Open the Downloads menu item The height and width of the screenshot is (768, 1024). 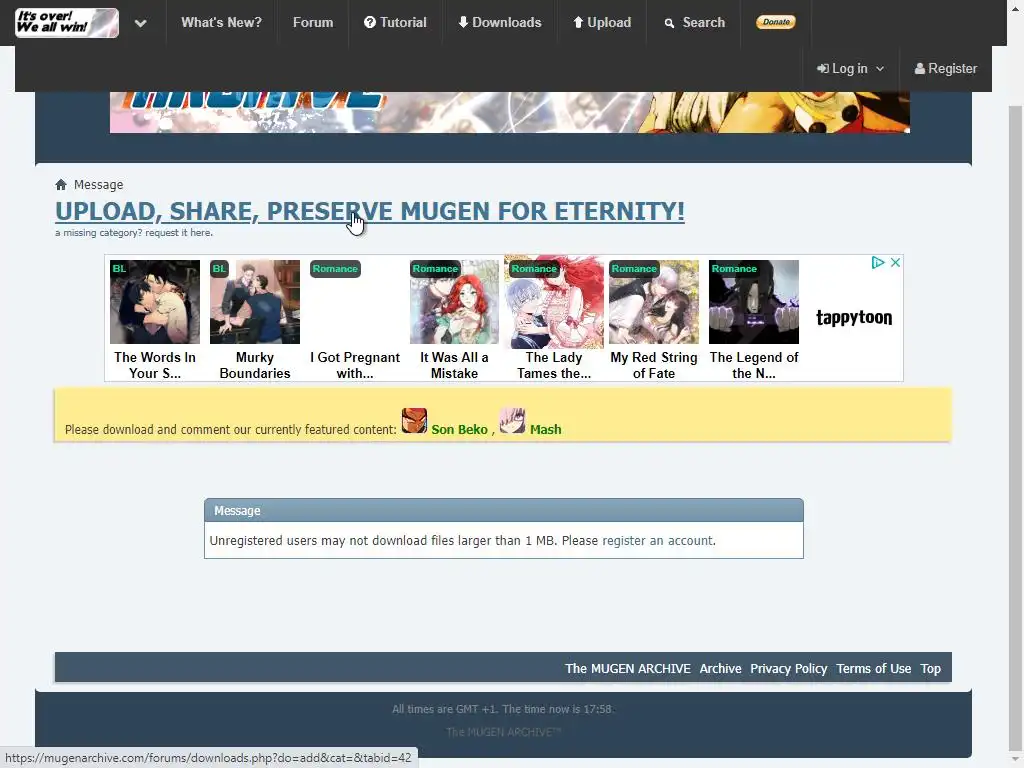pos(500,22)
